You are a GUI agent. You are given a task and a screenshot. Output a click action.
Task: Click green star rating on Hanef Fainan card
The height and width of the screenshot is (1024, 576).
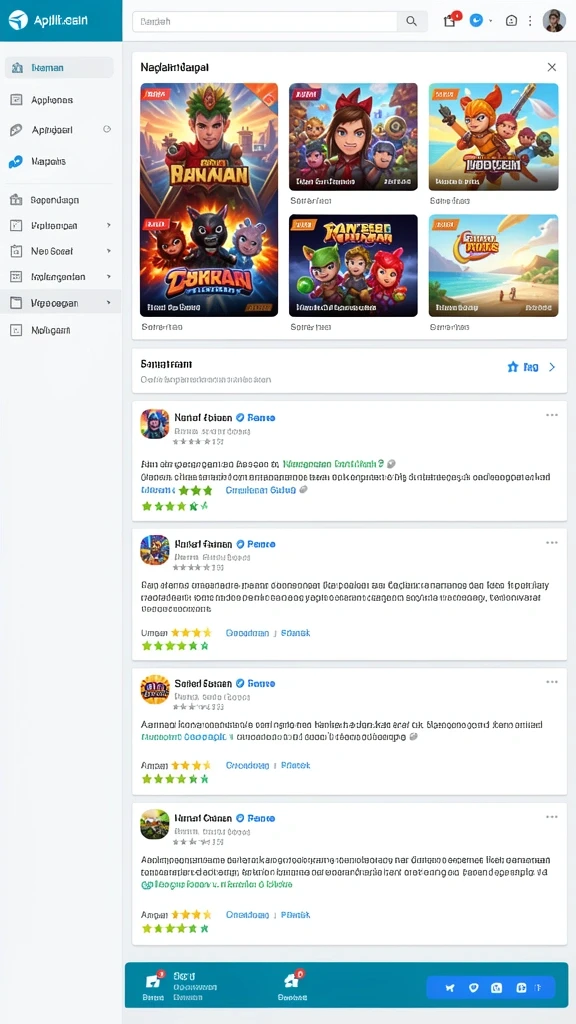[175, 646]
